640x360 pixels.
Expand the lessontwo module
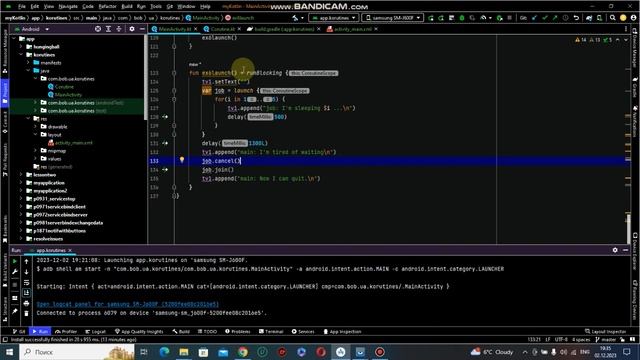[x=21, y=175]
